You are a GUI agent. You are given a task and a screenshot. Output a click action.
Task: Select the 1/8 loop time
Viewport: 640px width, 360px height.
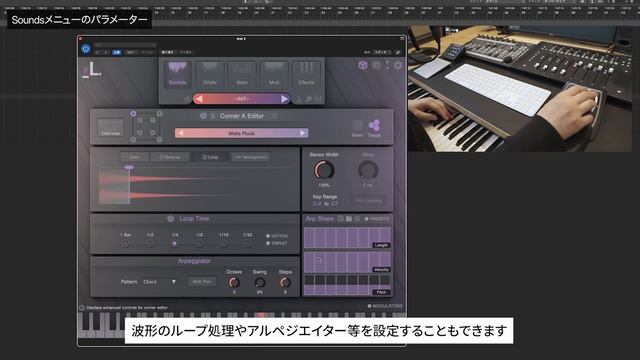pos(199,243)
